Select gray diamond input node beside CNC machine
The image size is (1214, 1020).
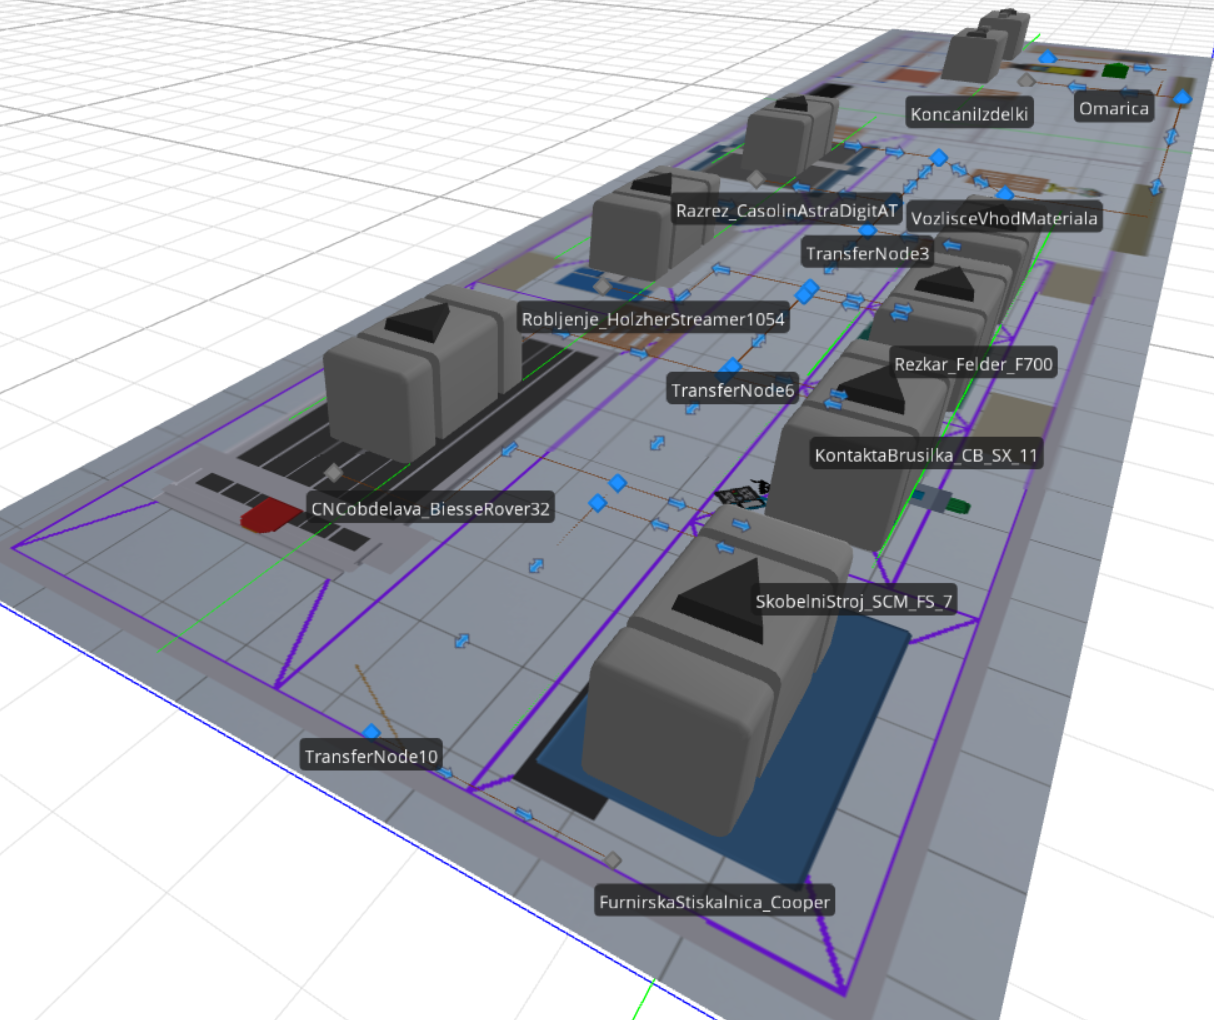click(333, 472)
